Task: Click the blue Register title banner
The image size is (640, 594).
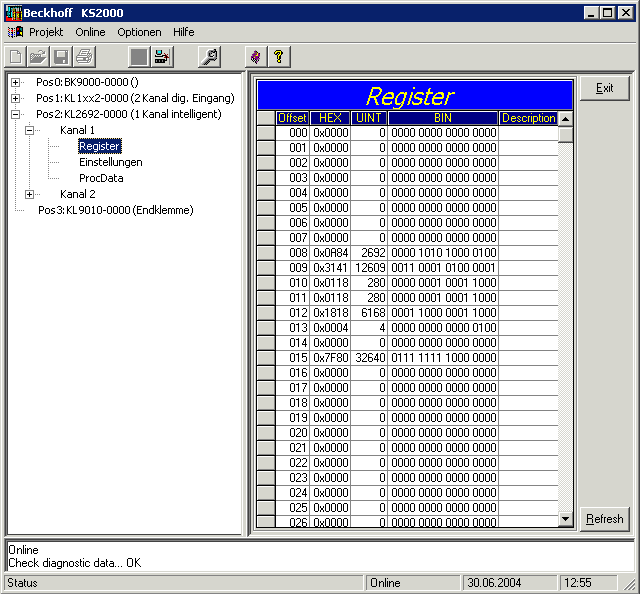Action: (x=415, y=96)
